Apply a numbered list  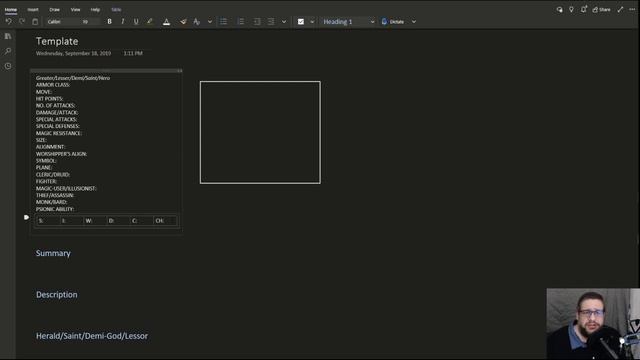[241, 22]
